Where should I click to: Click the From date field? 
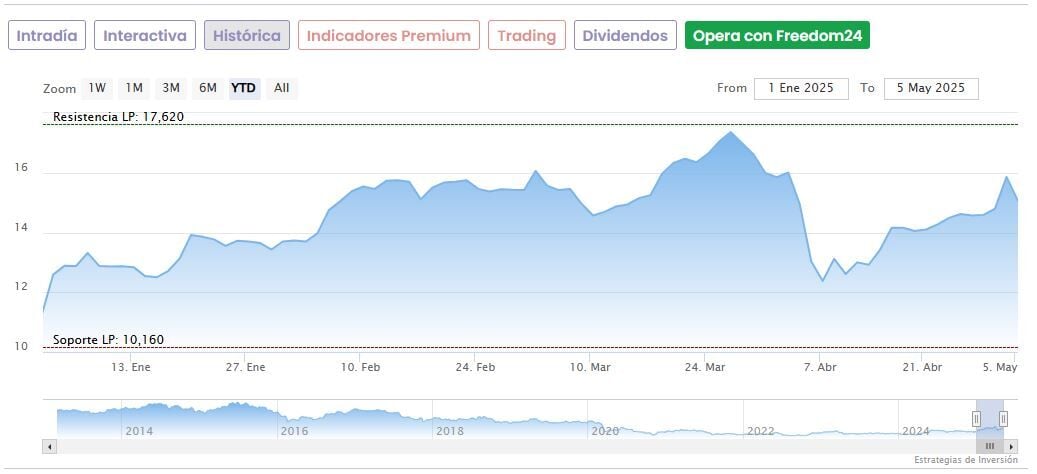click(x=801, y=88)
